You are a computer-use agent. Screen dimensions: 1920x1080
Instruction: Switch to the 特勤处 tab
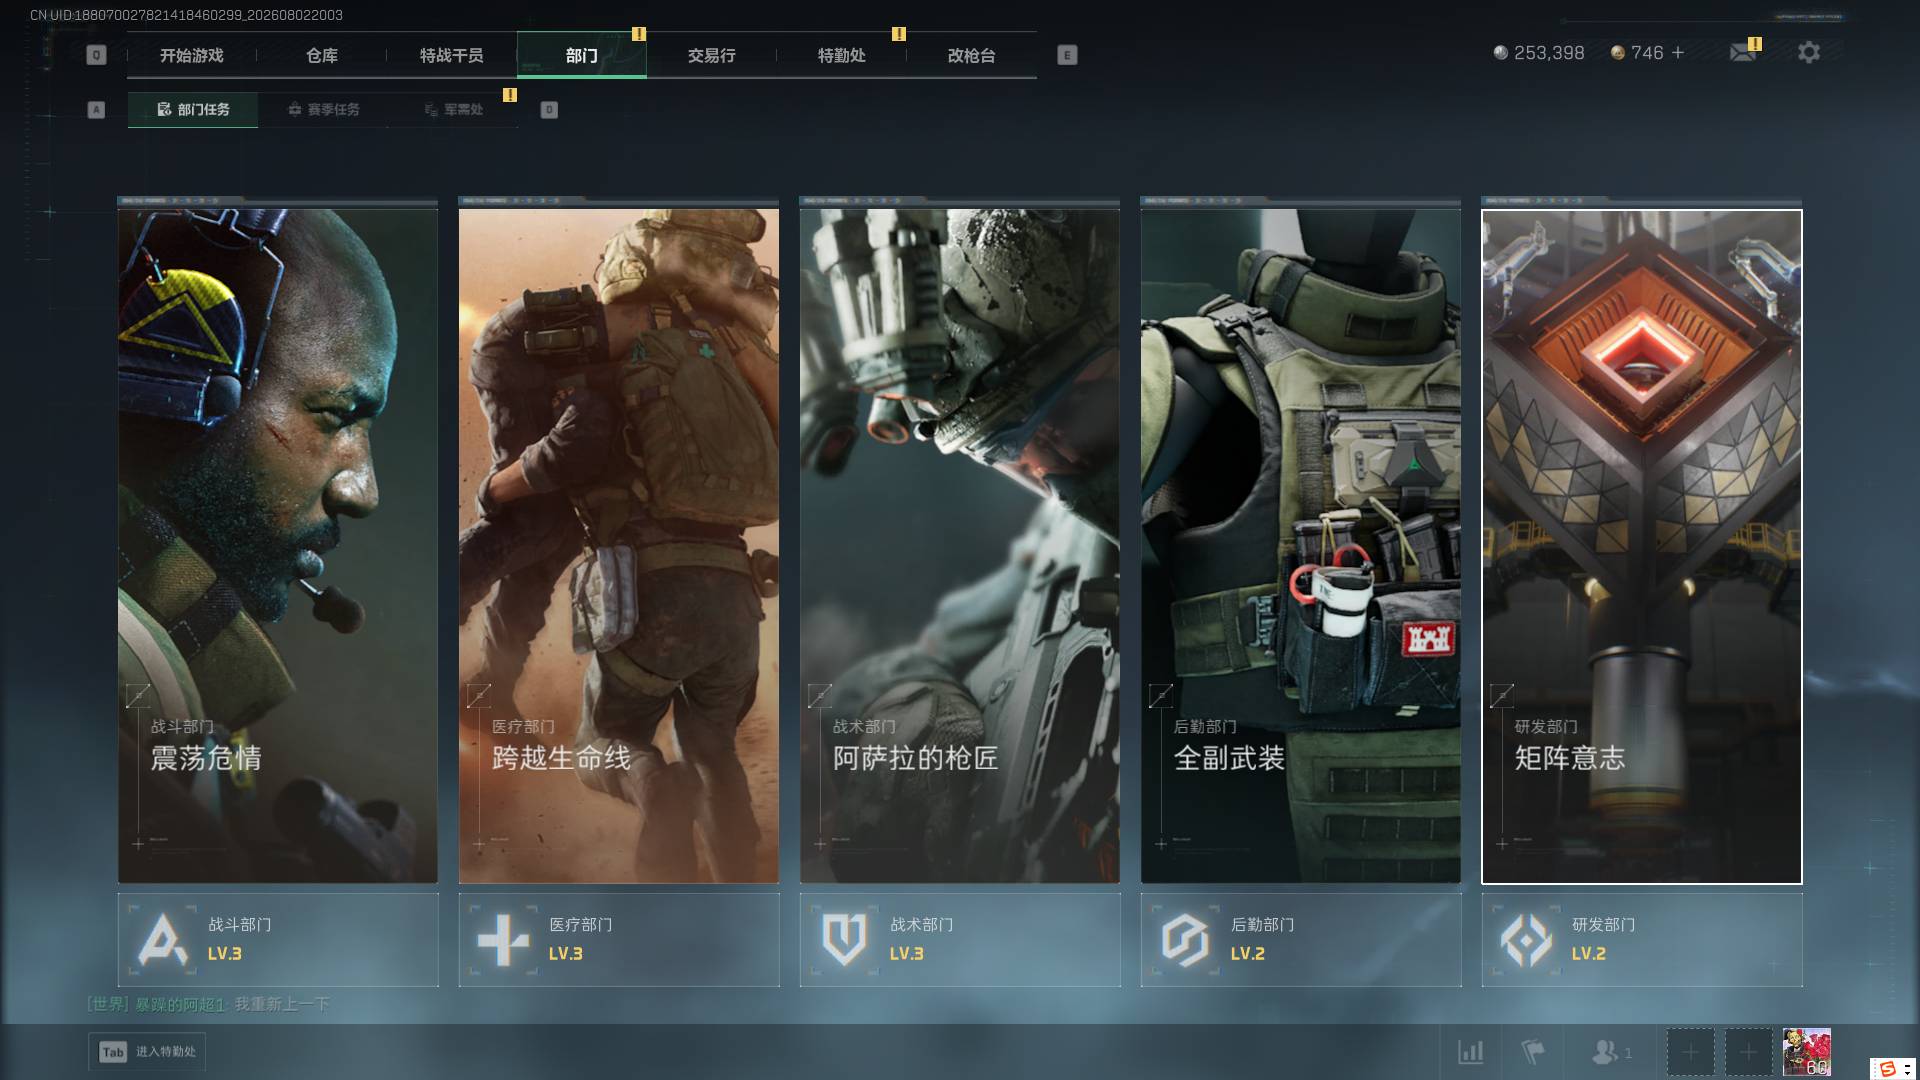click(842, 56)
